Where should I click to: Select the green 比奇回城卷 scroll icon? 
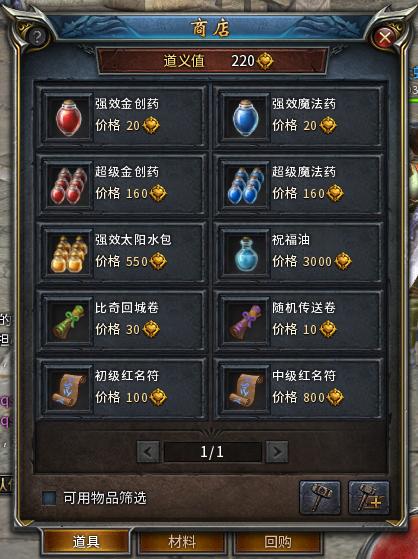point(68,322)
